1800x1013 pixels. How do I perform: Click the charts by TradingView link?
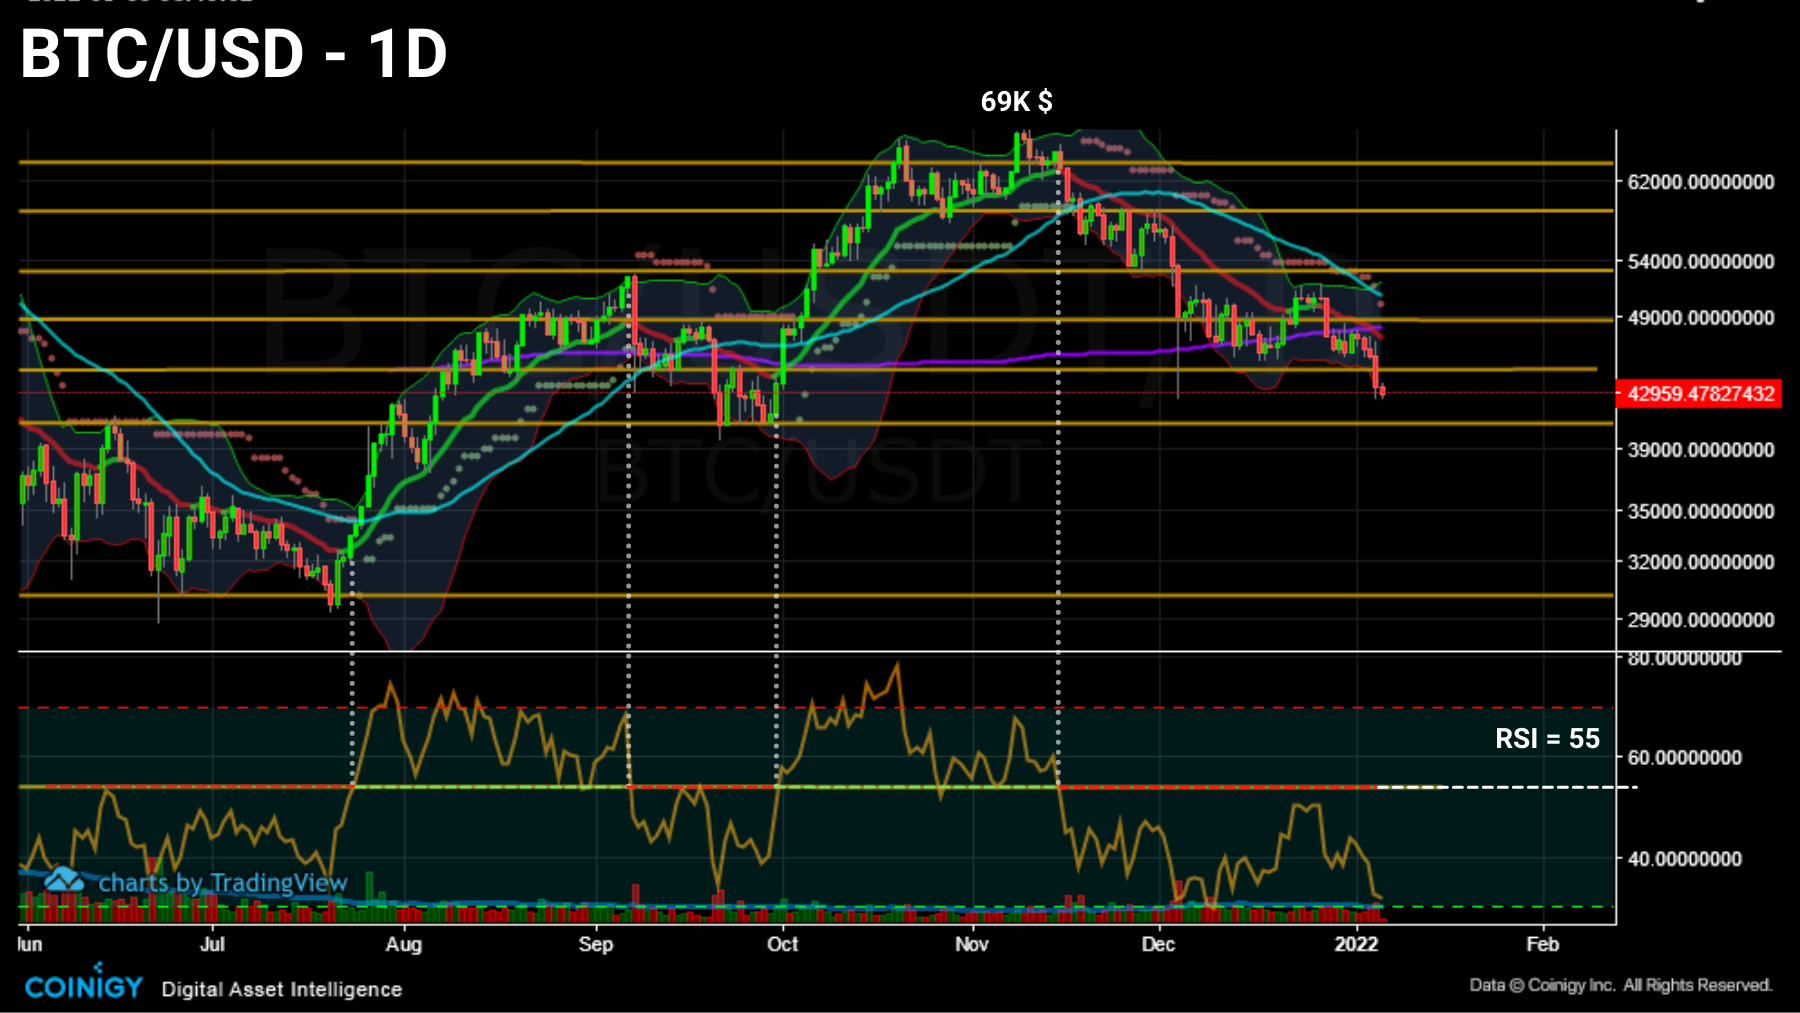tap(222, 883)
